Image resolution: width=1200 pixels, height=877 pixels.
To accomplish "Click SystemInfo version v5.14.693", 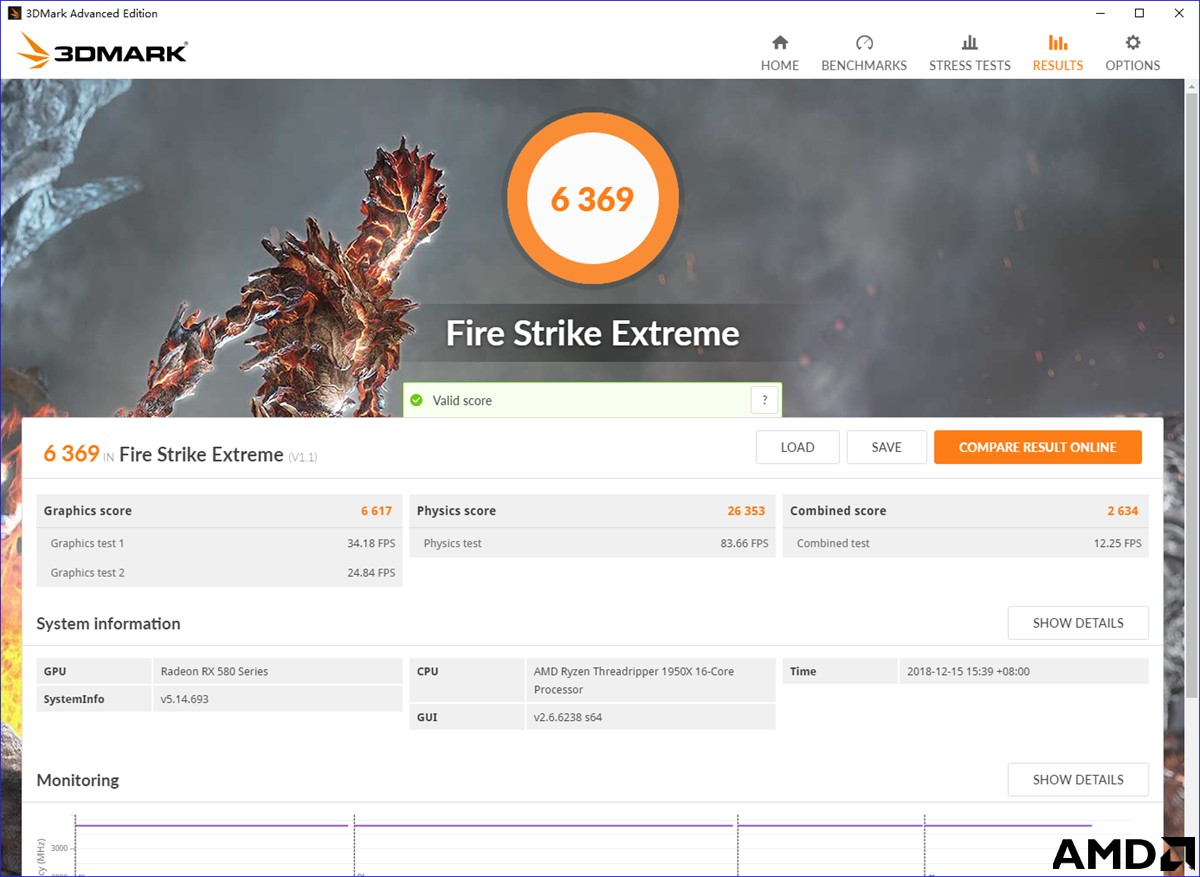I will pyautogui.click(x=184, y=699).
